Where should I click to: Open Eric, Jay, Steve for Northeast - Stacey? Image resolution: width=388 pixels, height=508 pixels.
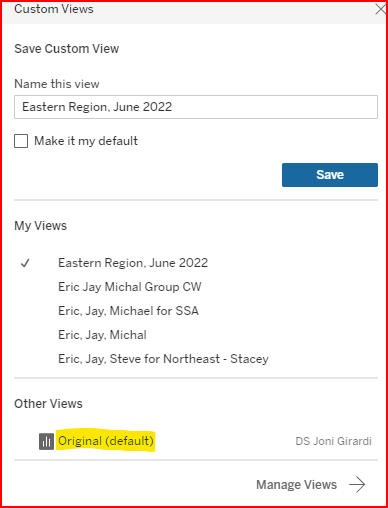[163, 359]
